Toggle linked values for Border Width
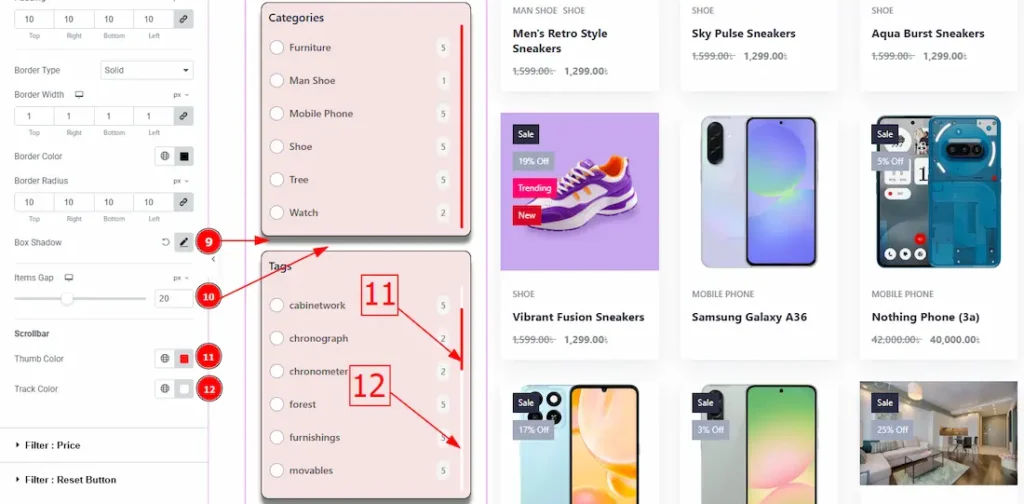The image size is (1024, 504). [184, 116]
